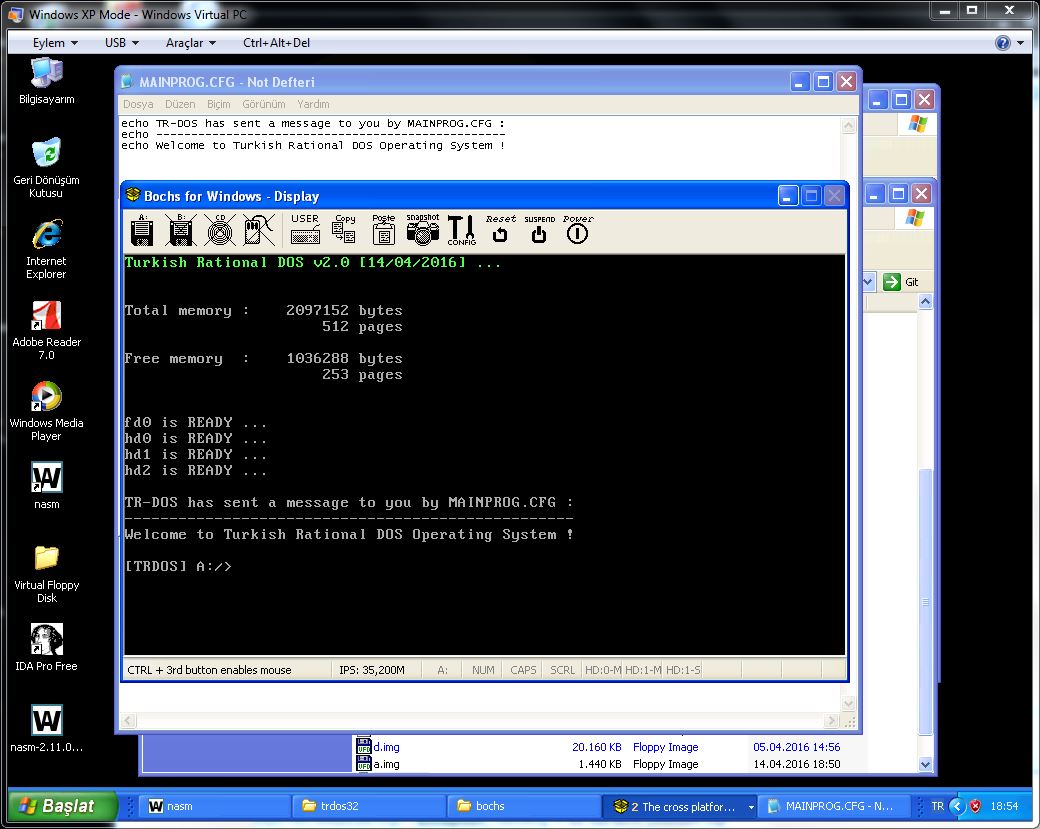Take a snapshot with the camera icon
1040x829 pixels.
coord(422,230)
